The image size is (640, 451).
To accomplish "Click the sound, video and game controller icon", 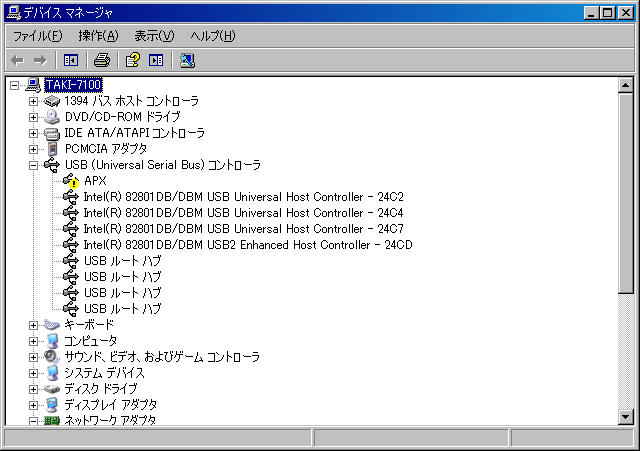I will 52,357.
